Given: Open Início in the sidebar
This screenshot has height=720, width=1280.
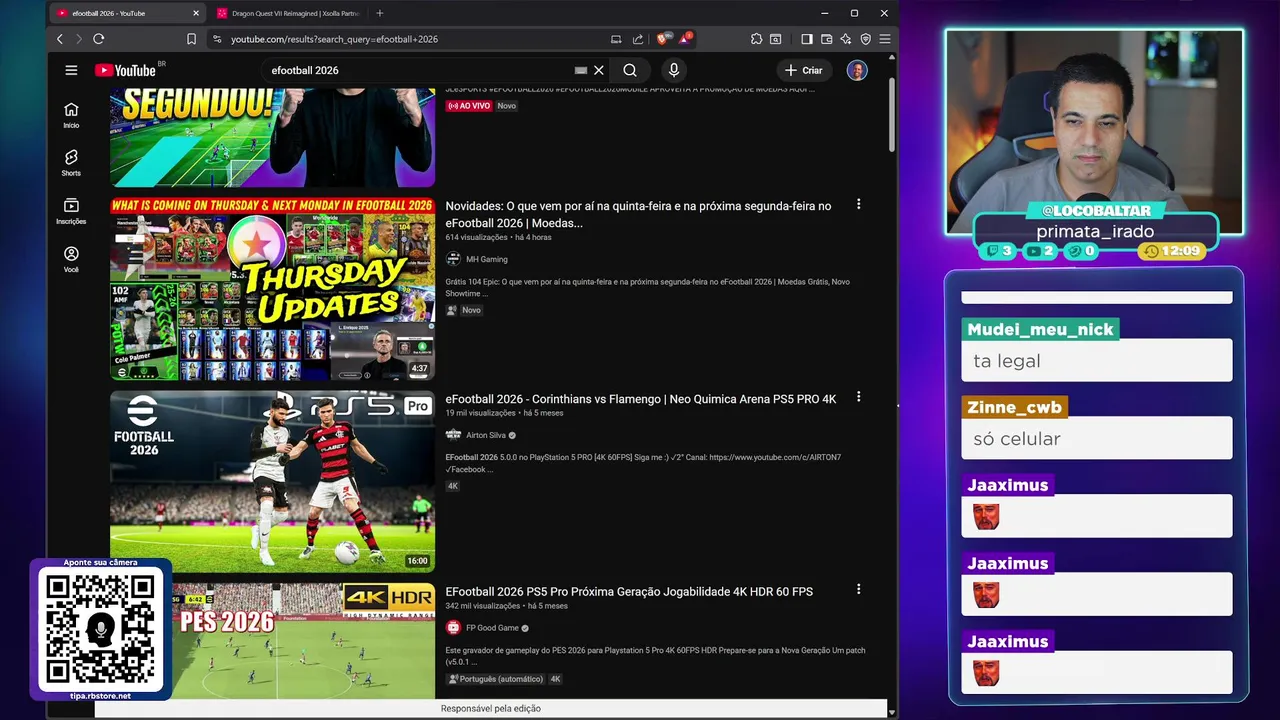Looking at the screenshot, I should click(x=71, y=115).
